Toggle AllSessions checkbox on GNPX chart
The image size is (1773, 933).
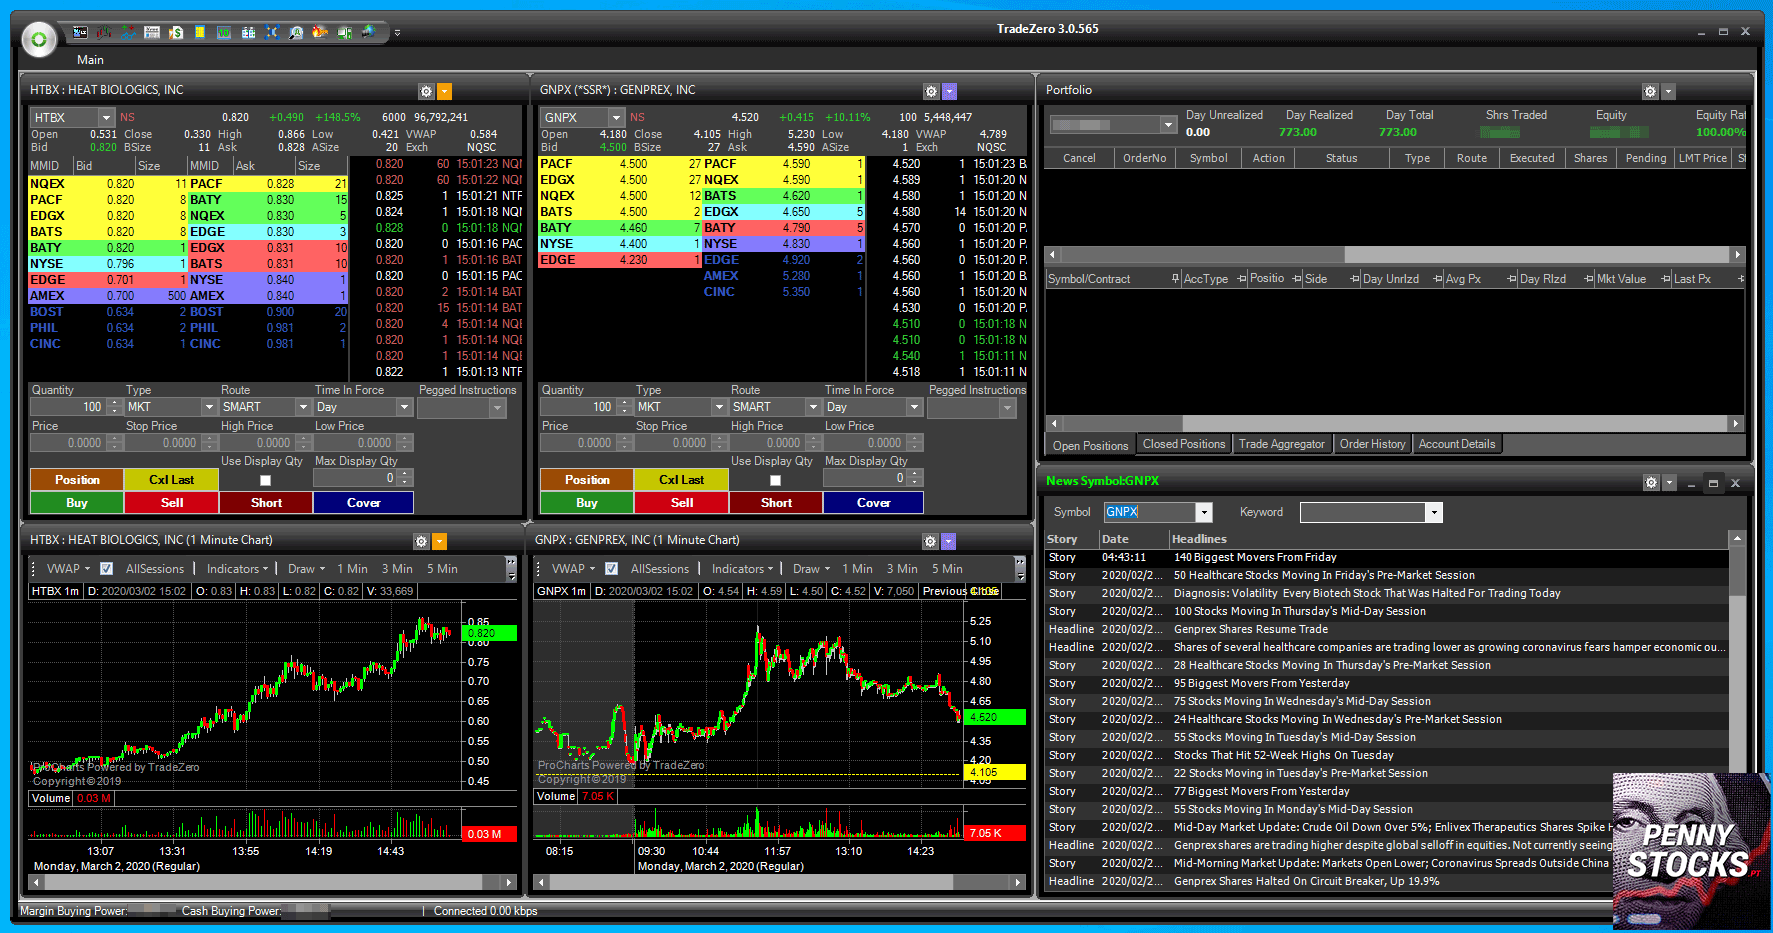tap(612, 569)
